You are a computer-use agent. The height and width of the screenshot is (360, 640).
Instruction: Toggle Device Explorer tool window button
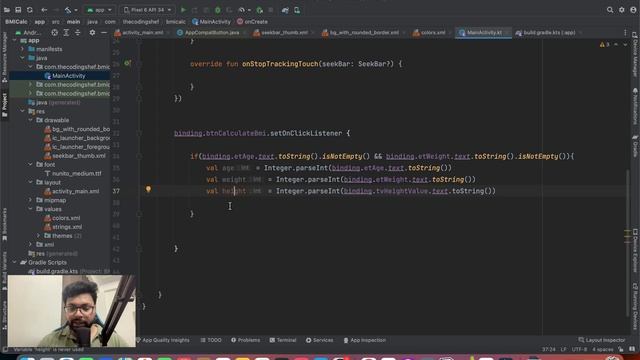click(x=635, y=250)
